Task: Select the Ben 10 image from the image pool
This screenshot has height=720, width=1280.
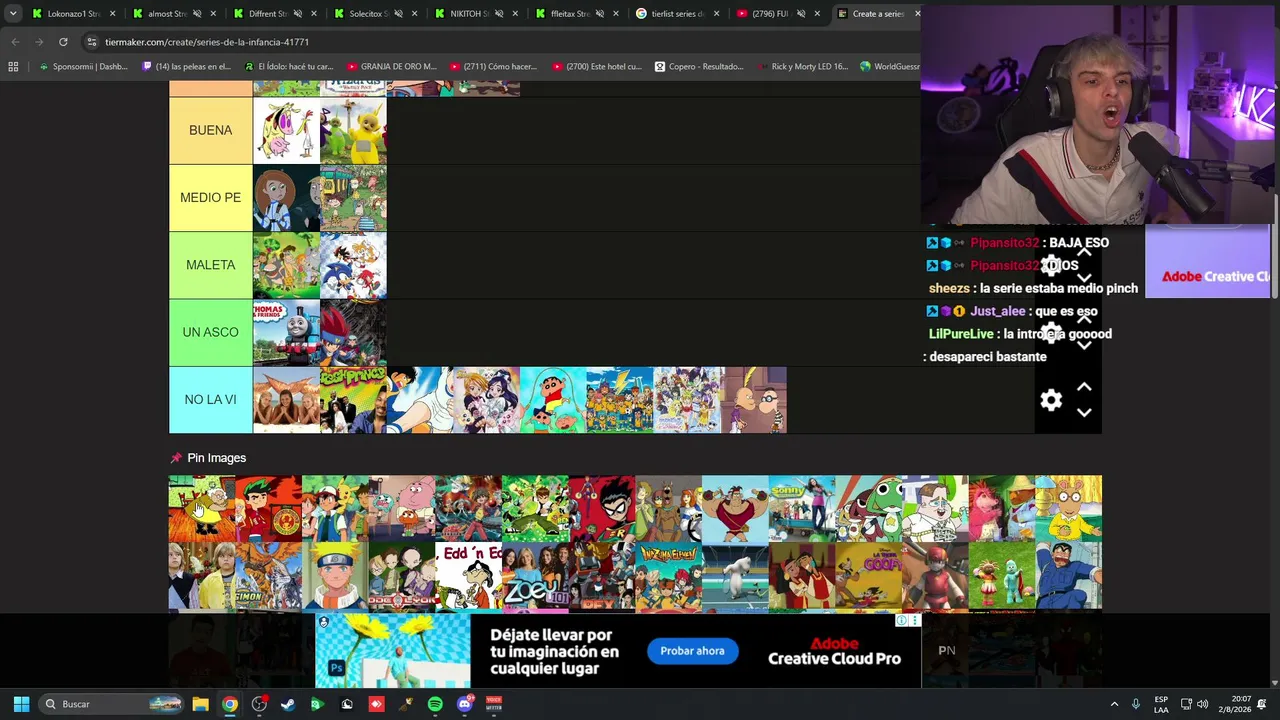Action: (x=535, y=508)
